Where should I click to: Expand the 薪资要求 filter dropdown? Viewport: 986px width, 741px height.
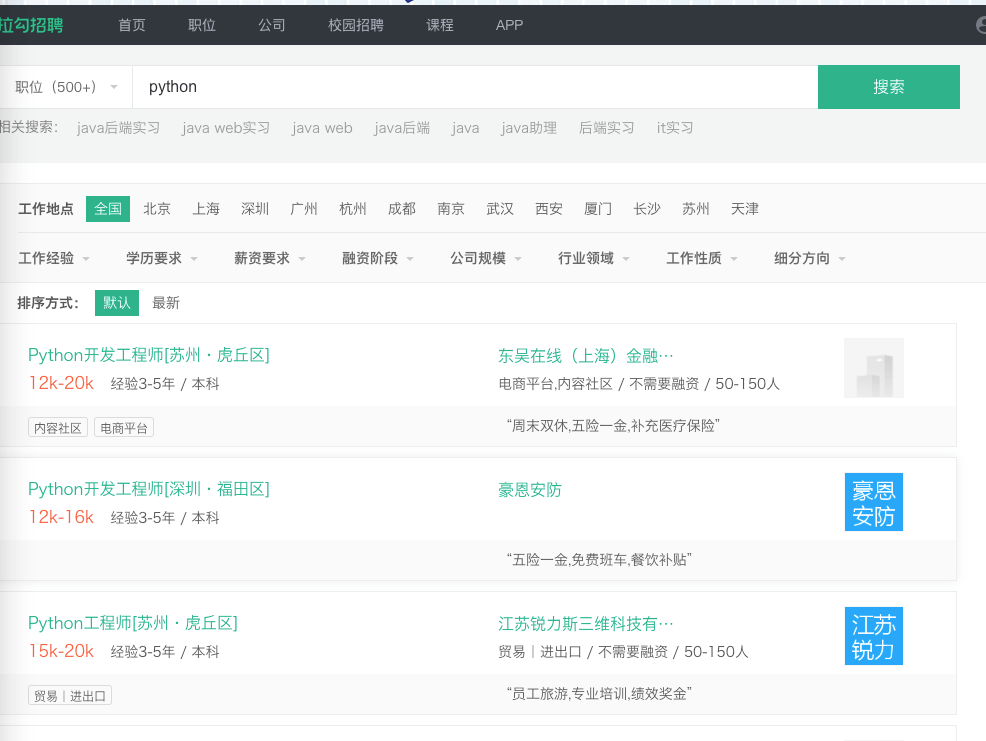click(x=270, y=258)
